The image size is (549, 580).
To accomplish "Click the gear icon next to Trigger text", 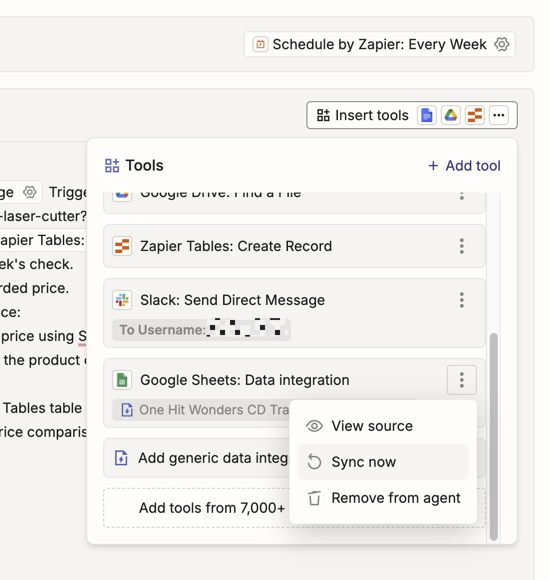I will [30, 192].
